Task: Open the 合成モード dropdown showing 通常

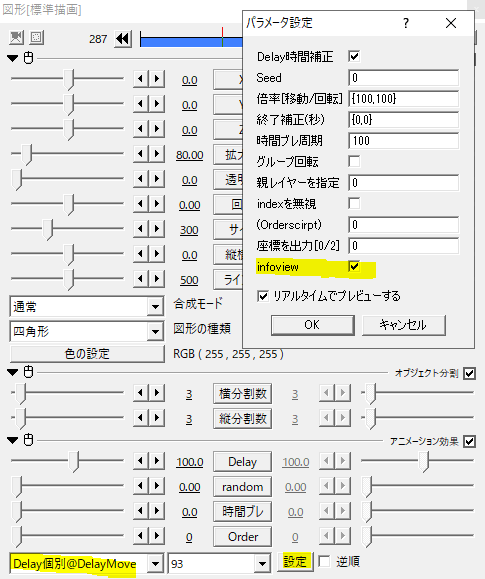Action: [87, 306]
